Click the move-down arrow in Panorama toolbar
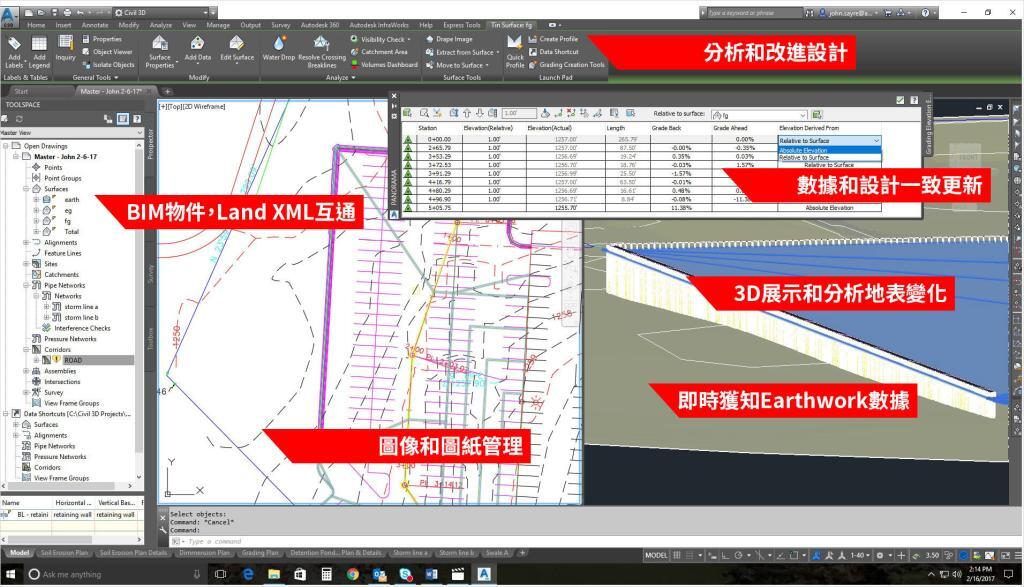Viewport: 1024px width, 587px height. (479, 114)
